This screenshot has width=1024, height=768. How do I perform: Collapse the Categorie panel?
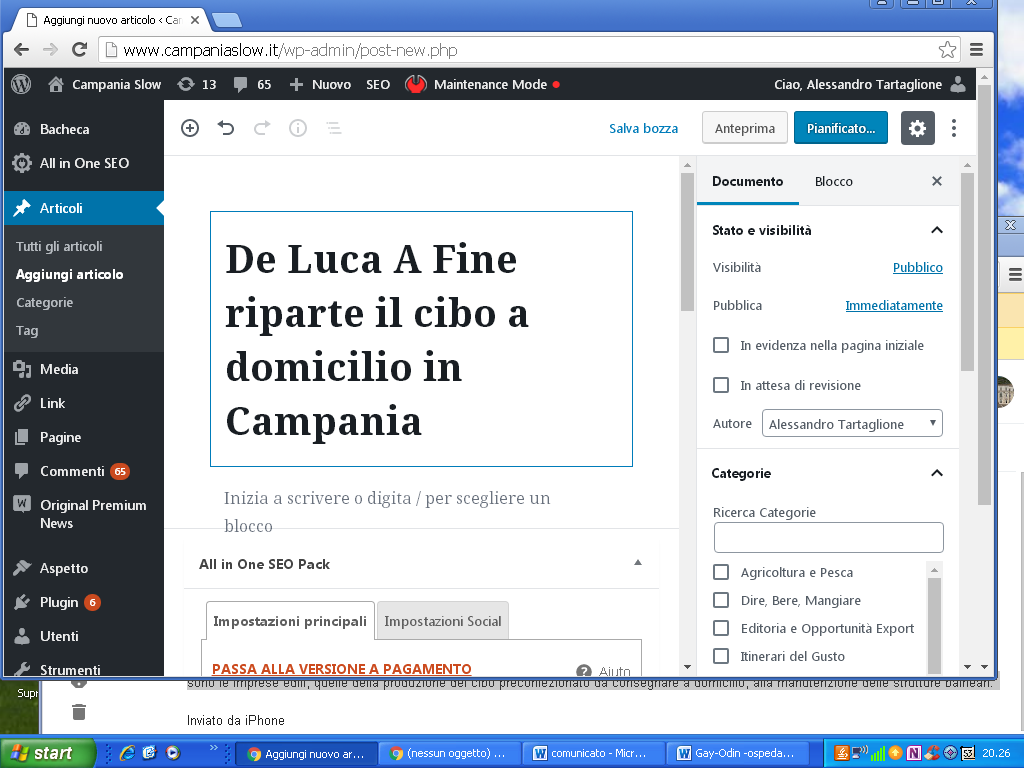(x=937, y=473)
